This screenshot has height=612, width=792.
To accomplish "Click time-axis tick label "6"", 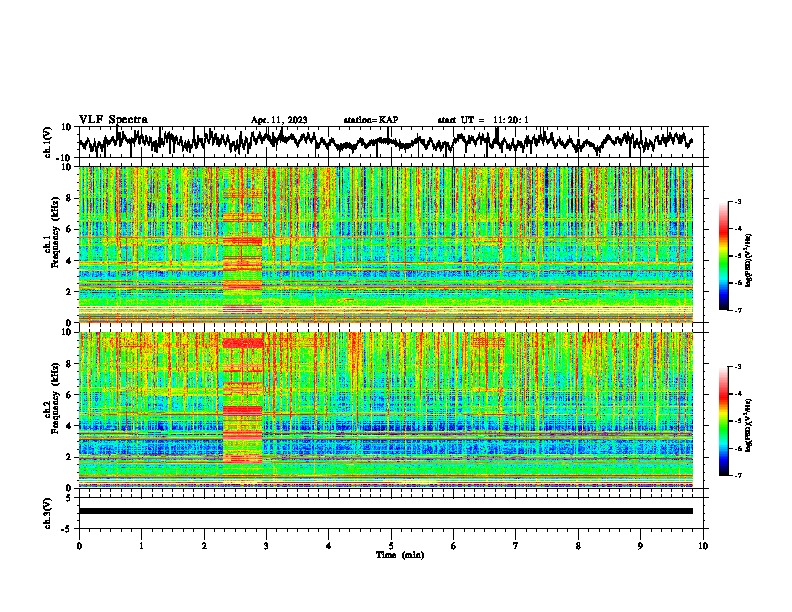I will (x=454, y=546).
